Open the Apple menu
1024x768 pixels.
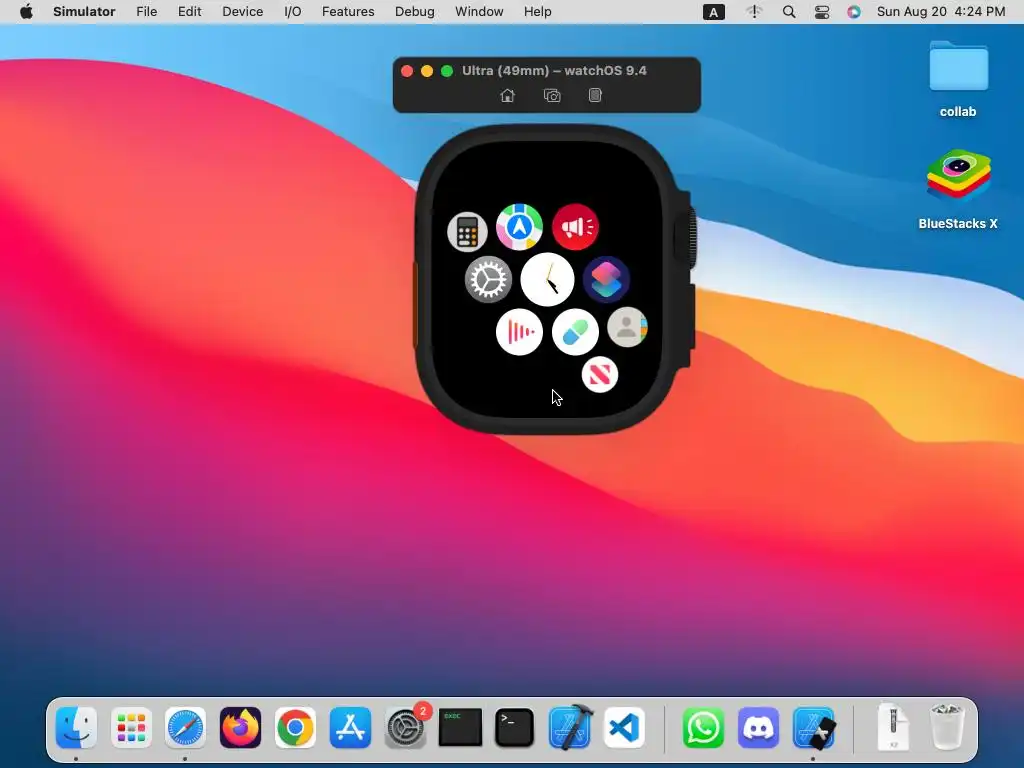point(26,12)
